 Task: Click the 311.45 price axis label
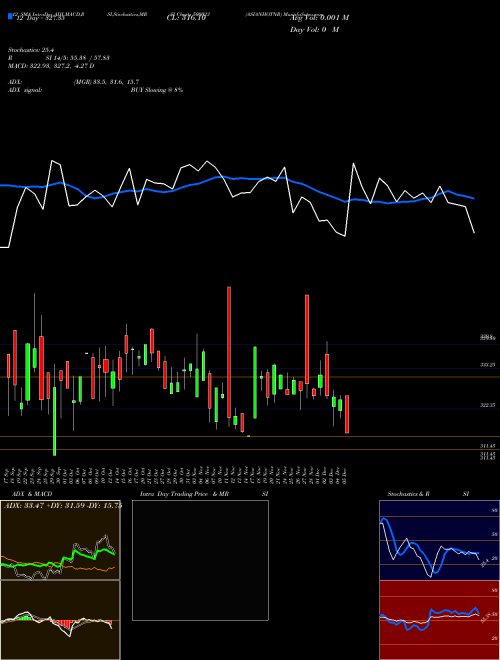[488, 445]
